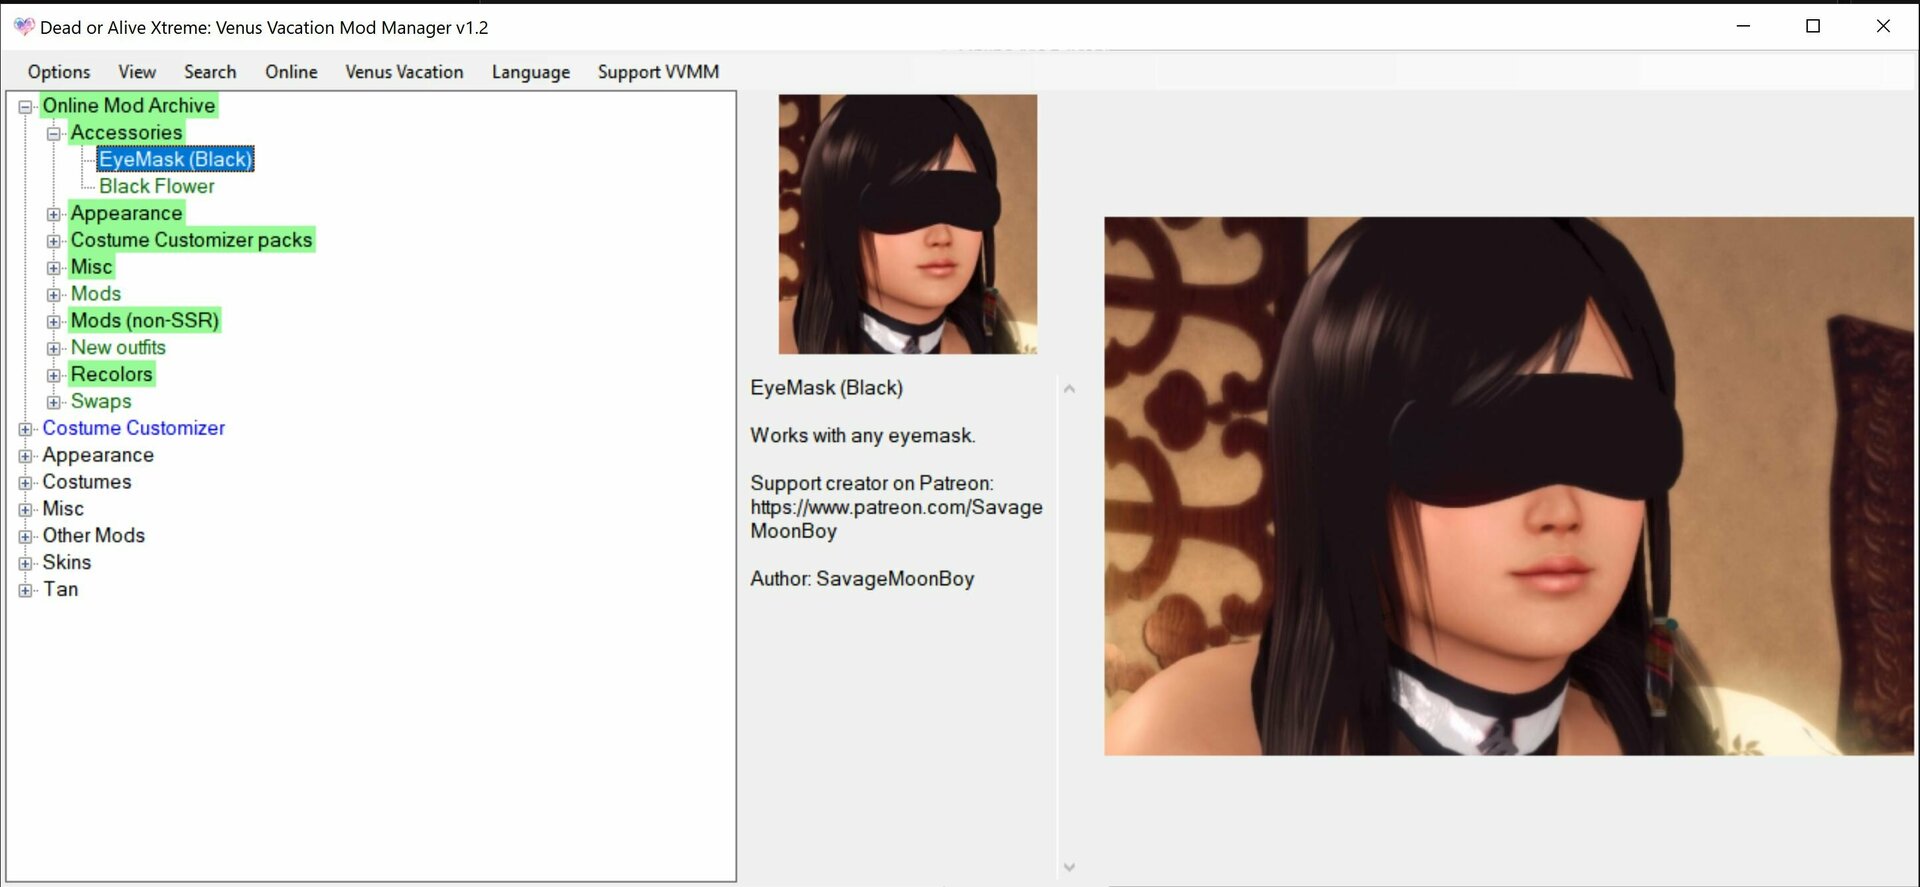Click the Patreon SavageMoonBoy URL text
The height and width of the screenshot is (887, 1920).
(x=897, y=519)
